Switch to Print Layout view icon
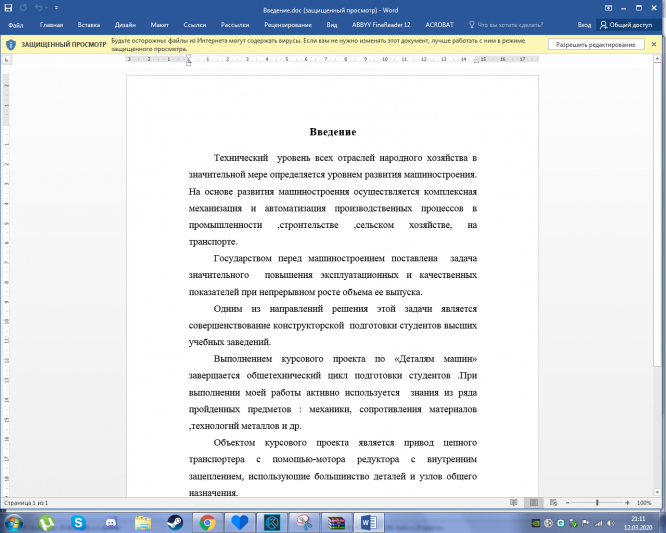 [533, 503]
